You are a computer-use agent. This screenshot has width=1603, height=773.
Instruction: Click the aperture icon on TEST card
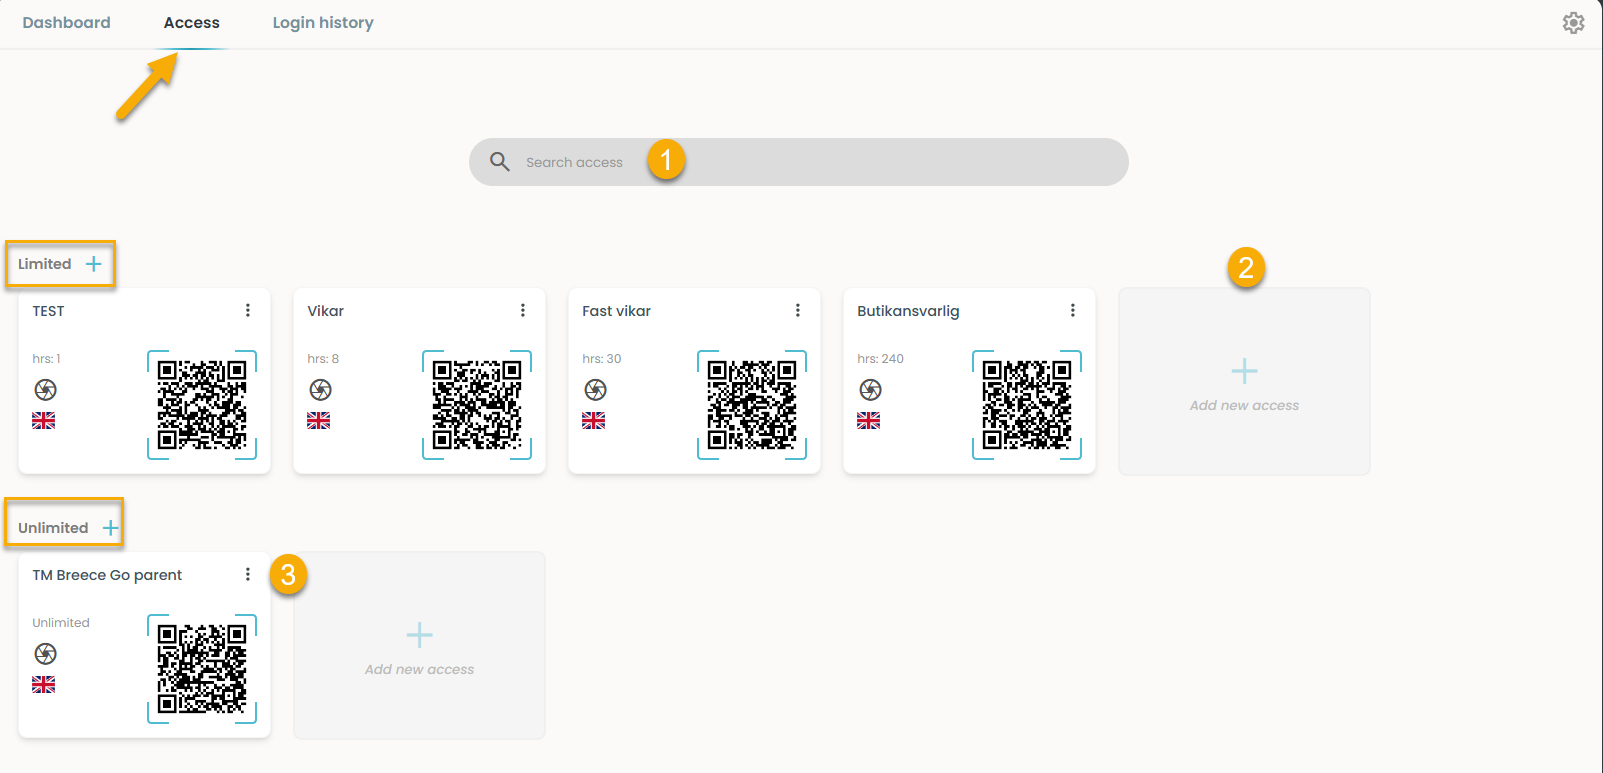(x=45, y=390)
